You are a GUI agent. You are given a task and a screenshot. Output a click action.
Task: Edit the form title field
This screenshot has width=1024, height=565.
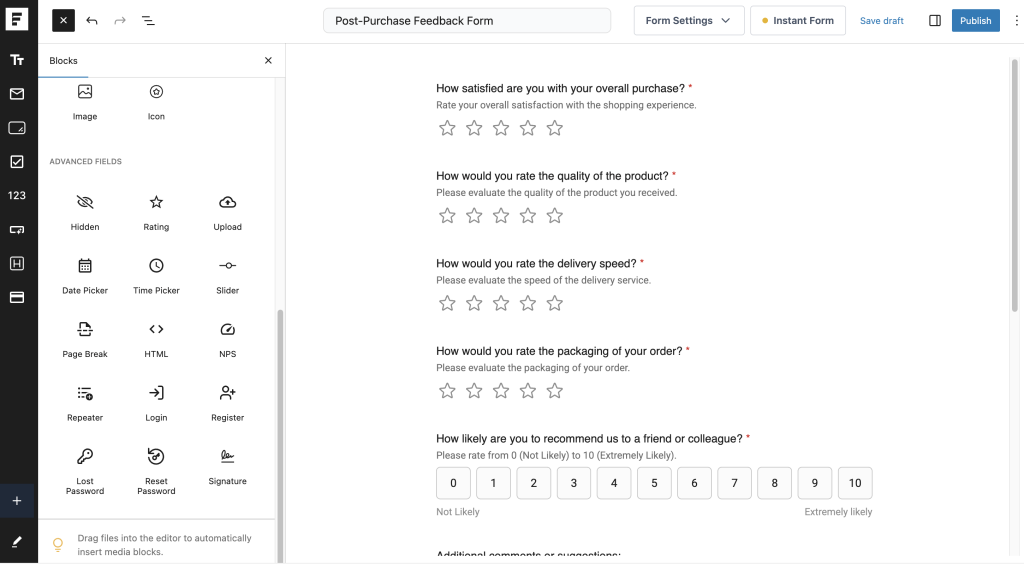click(x=467, y=20)
